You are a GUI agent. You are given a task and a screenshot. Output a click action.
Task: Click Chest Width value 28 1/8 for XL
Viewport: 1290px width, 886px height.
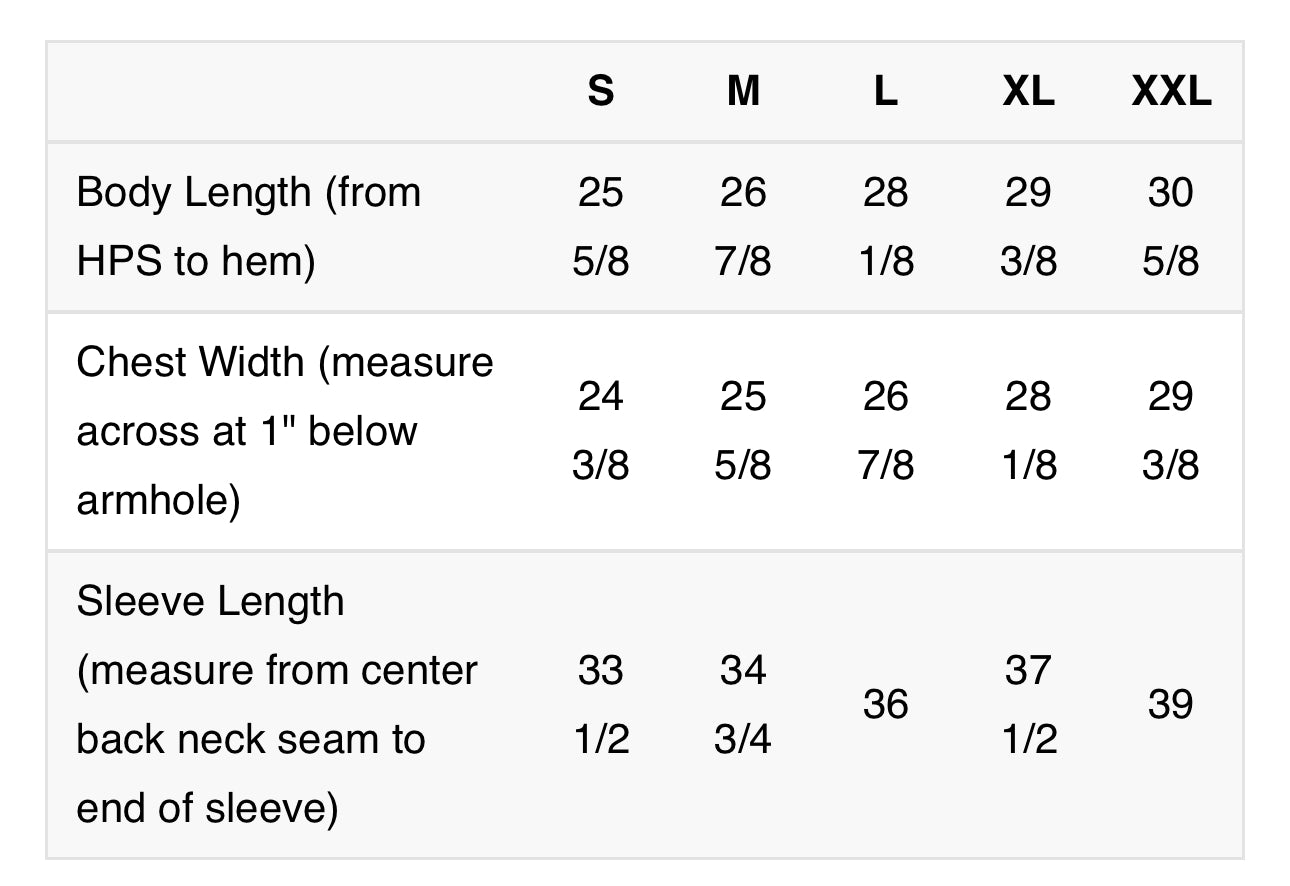[1028, 431]
